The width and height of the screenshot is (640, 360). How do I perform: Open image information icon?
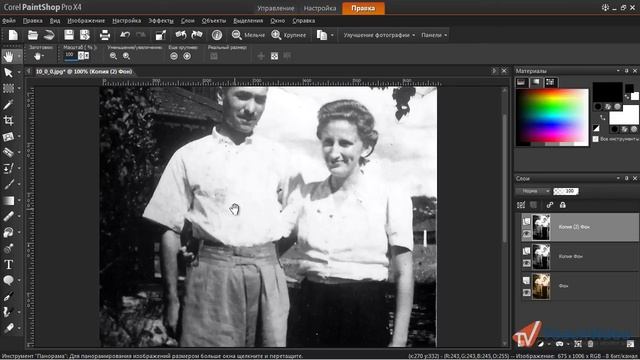(x=217, y=35)
